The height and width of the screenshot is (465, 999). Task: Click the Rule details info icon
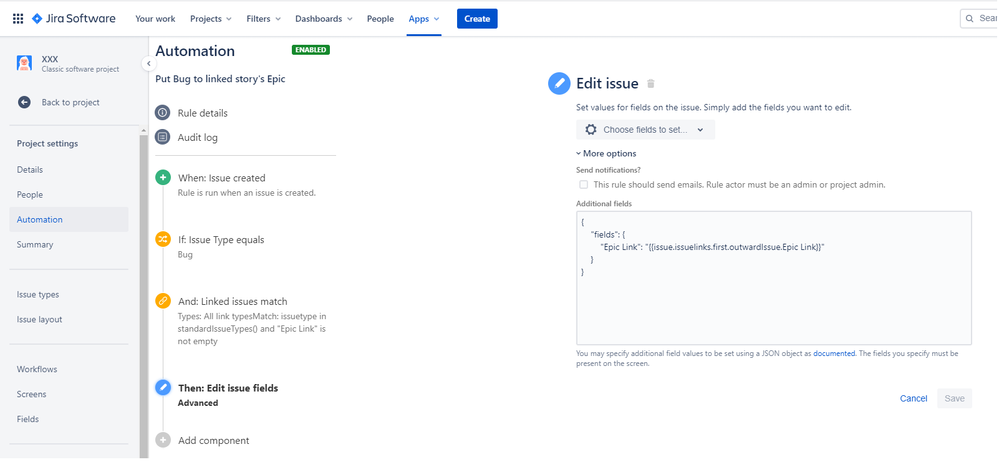pyautogui.click(x=162, y=113)
